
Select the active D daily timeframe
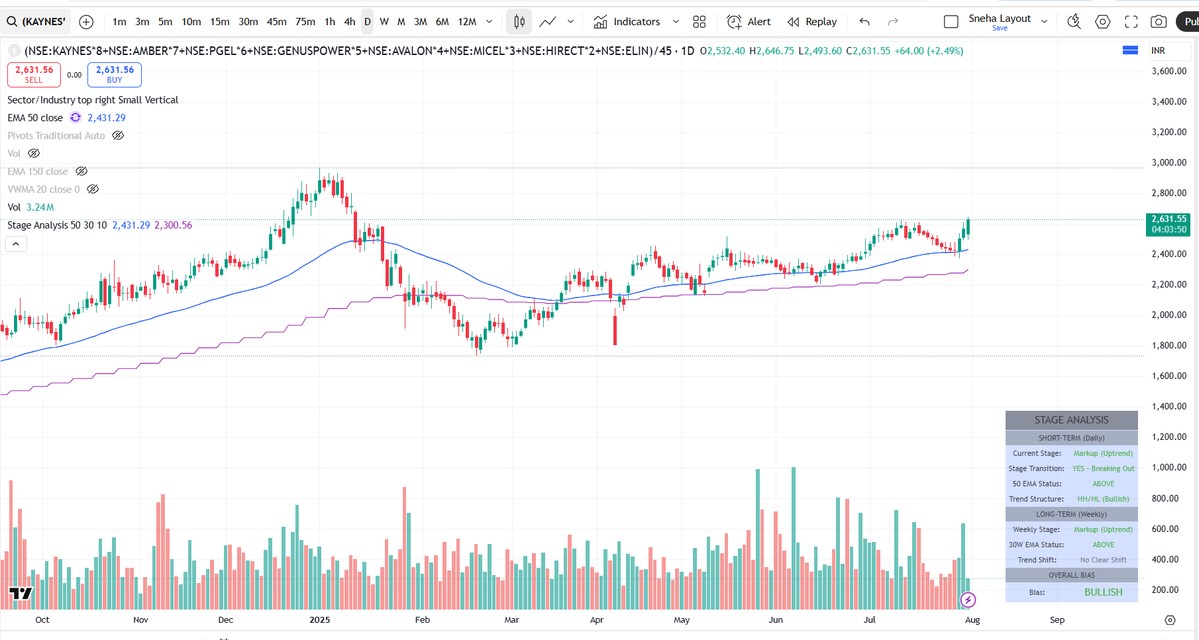point(367,21)
